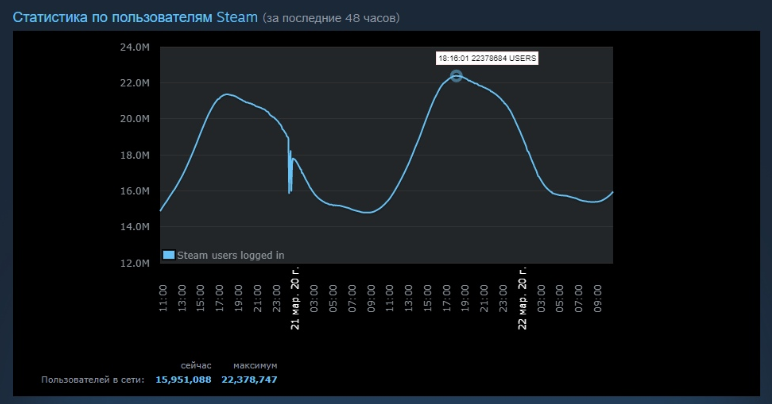Click the tooltip reading 18:16:01 22378684 USERS
This screenshot has width=772, height=404.
coord(487,58)
